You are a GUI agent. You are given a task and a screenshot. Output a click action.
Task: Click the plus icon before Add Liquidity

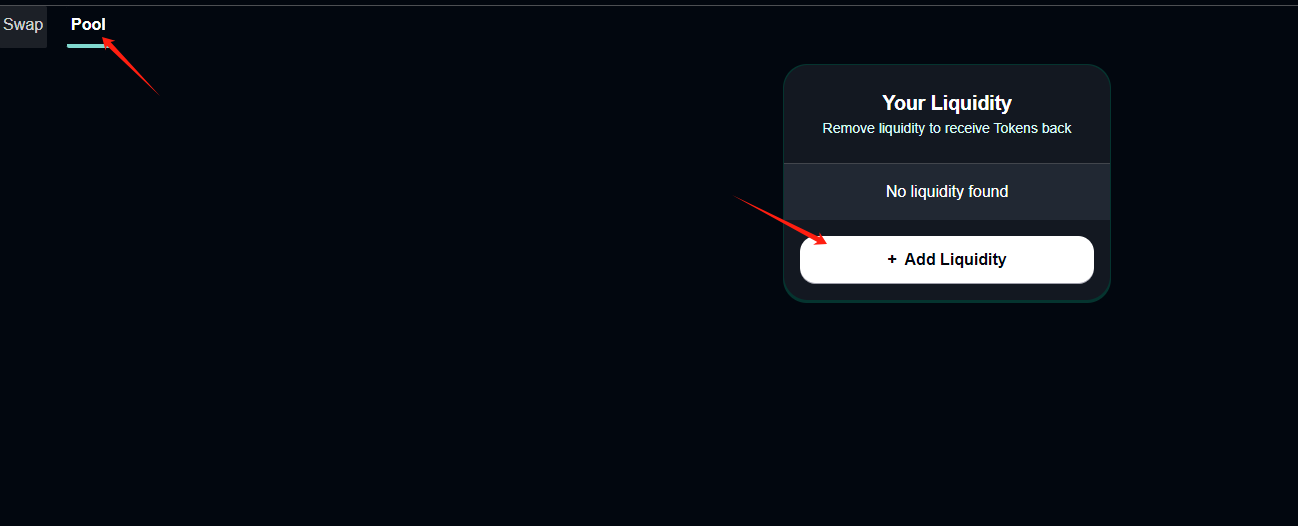coord(892,260)
